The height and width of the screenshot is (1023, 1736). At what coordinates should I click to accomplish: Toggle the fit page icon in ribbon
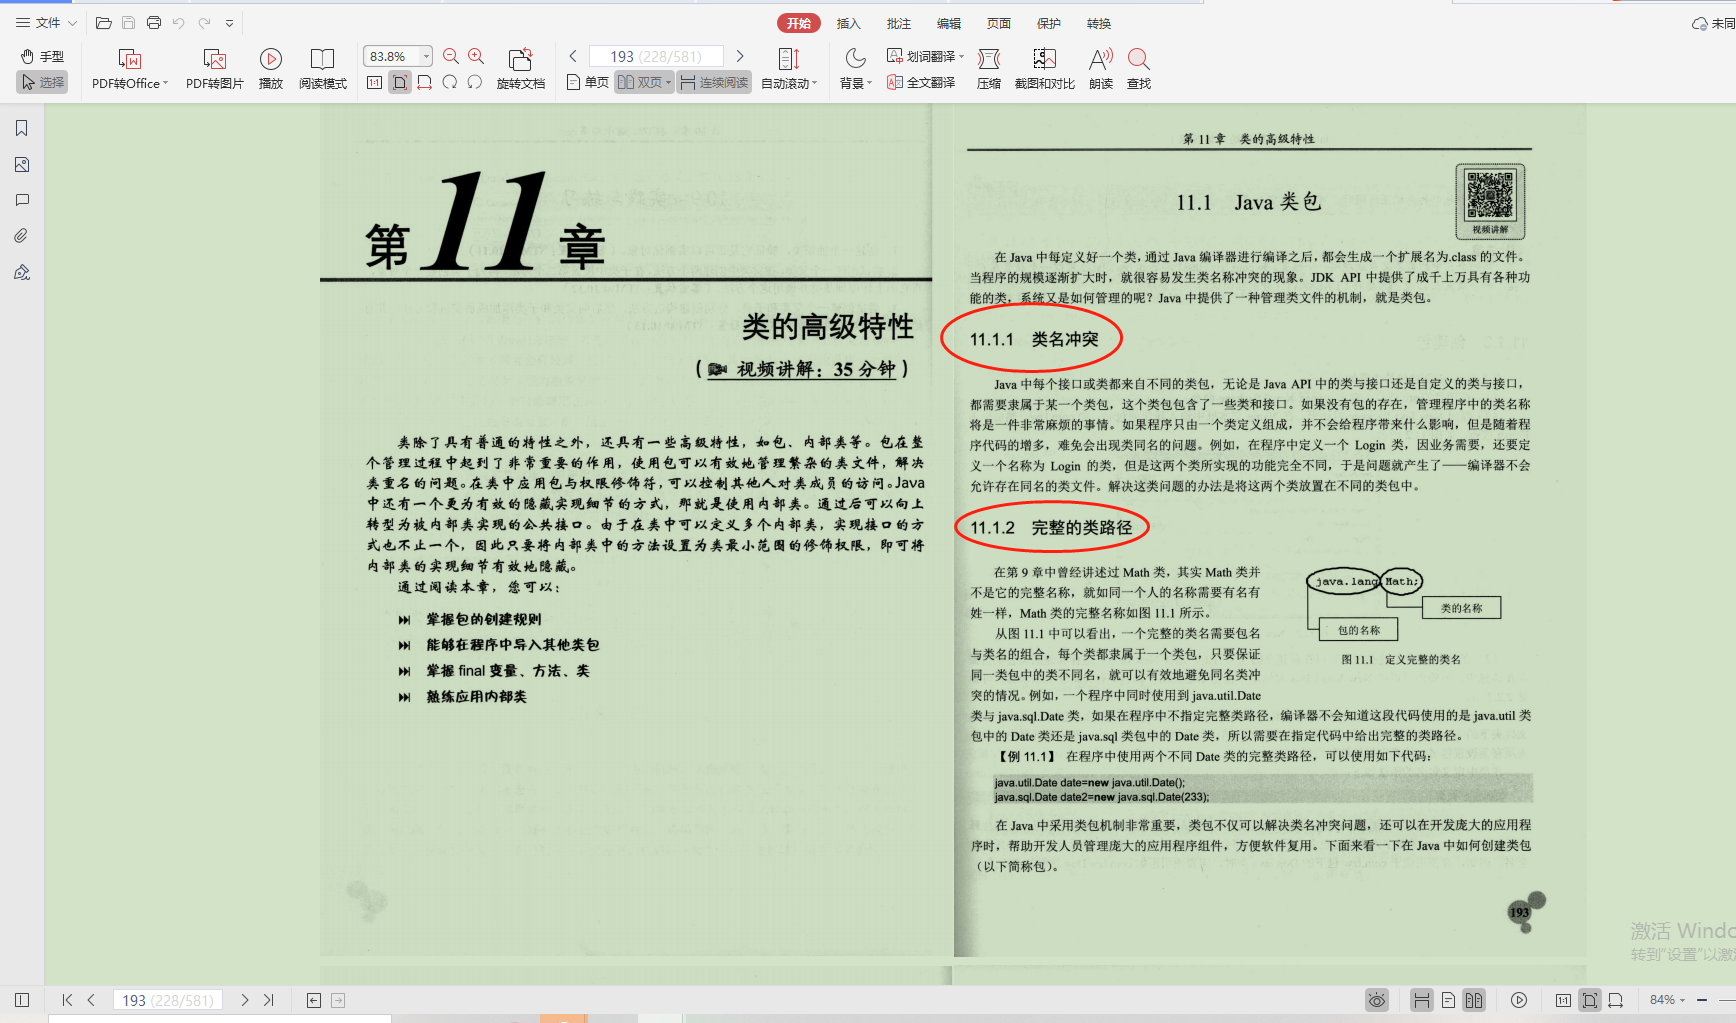pos(399,82)
